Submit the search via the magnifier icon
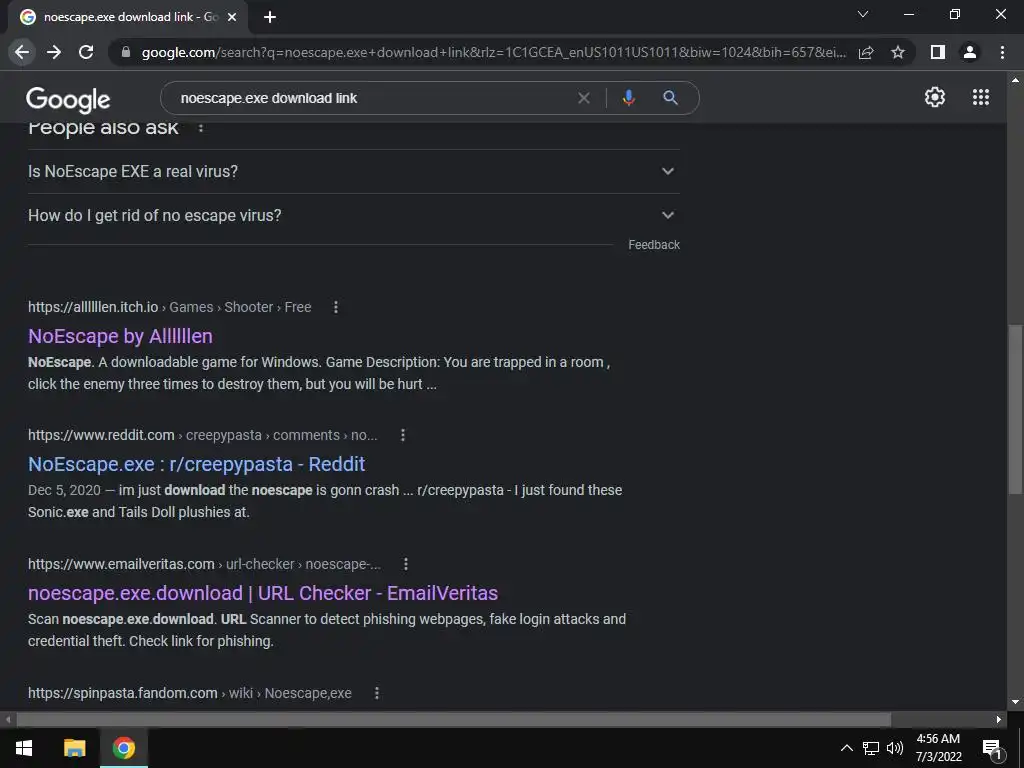1024x768 pixels. 670,98
